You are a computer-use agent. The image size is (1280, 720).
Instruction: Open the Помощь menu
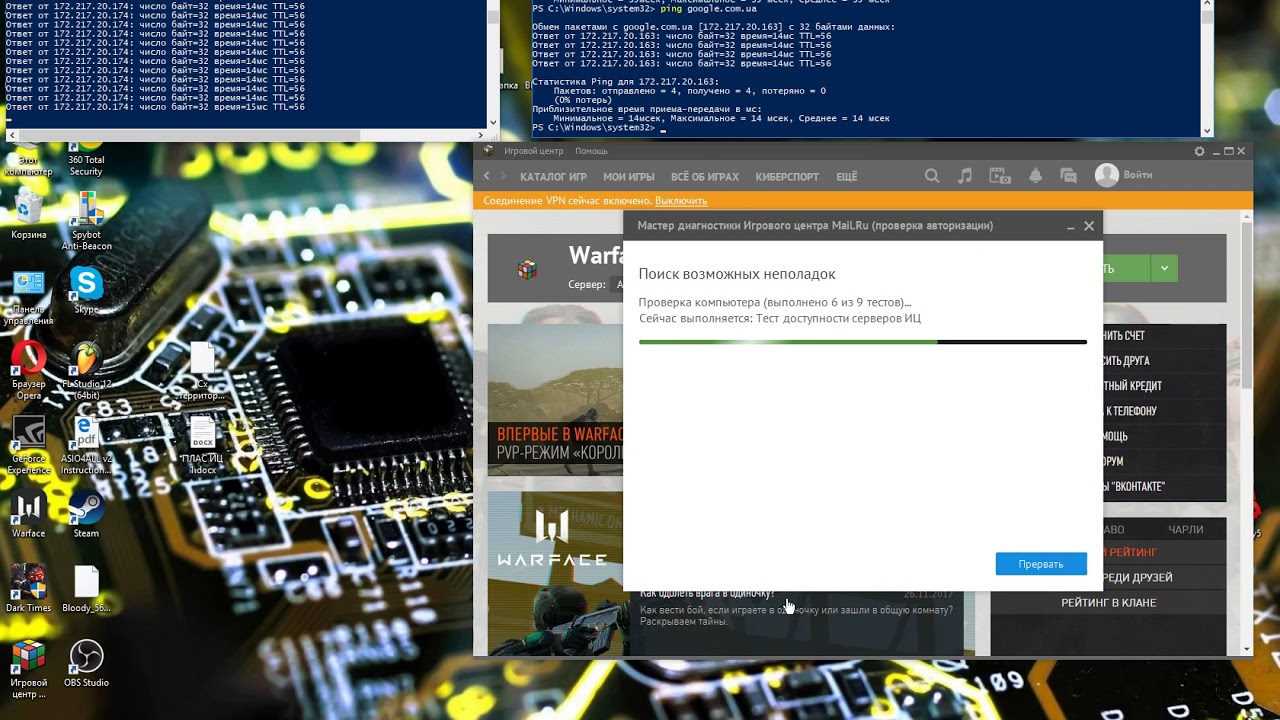click(x=591, y=151)
